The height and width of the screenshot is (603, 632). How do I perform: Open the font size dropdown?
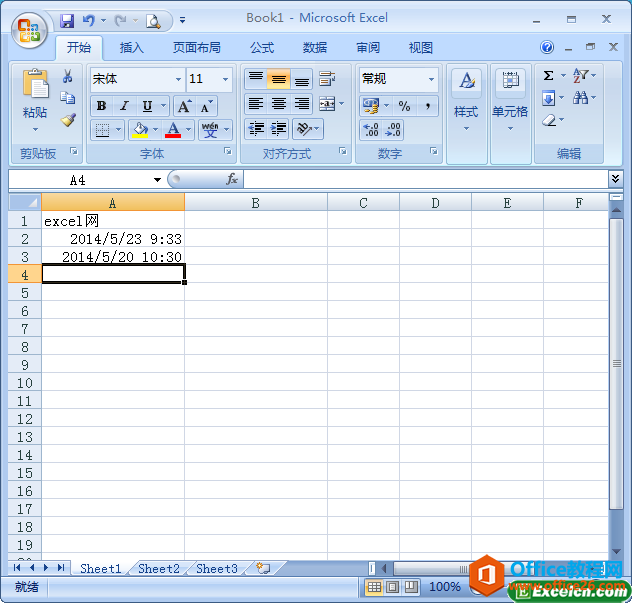pyautogui.click(x=225, y=79)
